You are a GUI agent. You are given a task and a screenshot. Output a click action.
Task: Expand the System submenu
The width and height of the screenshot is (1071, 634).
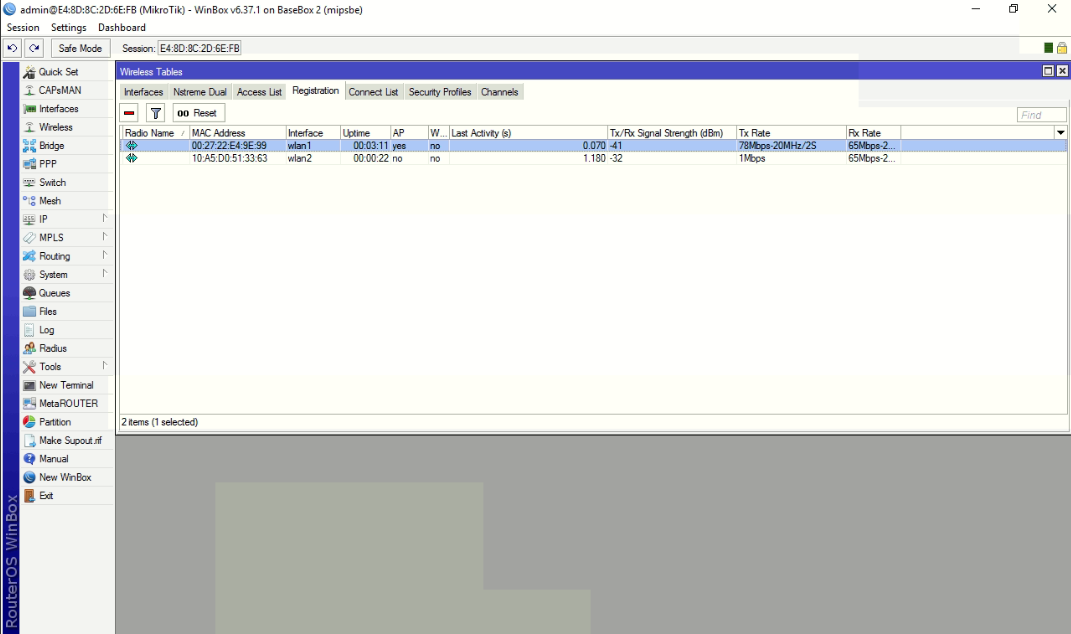point(67,275)
